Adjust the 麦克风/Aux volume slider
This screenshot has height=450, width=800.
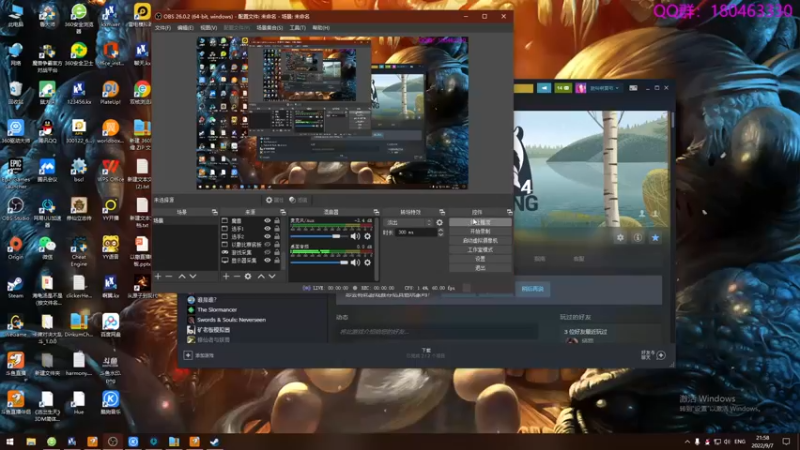(319, 236)
